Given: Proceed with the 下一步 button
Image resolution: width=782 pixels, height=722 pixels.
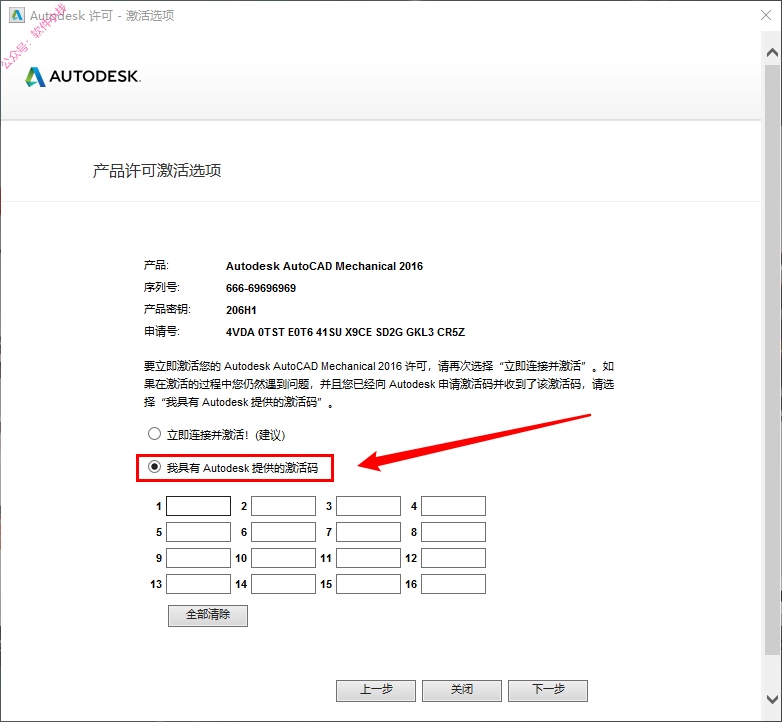Looking at the screenshot, I should (x=548, y=690).
